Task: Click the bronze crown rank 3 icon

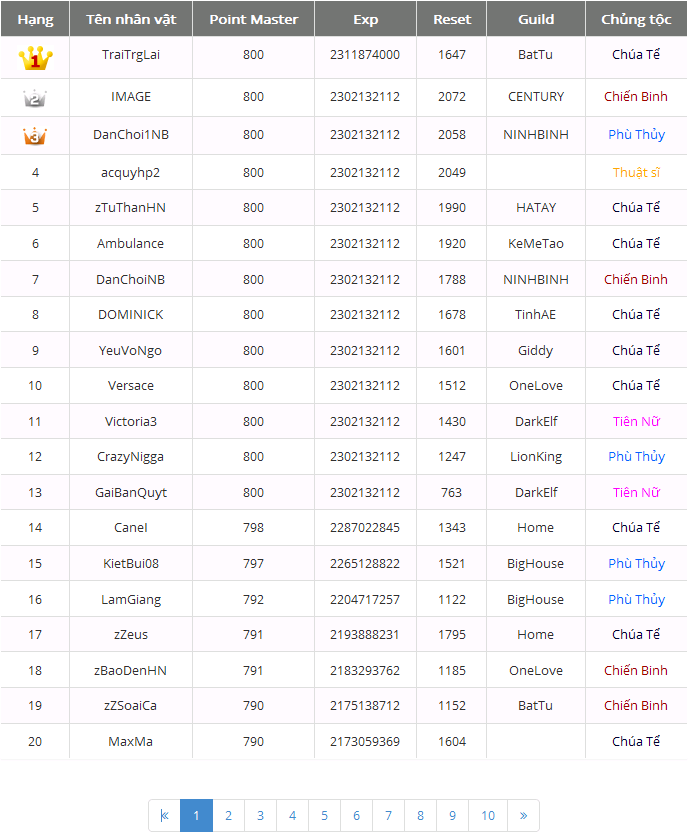Action: tap(35, 135)
